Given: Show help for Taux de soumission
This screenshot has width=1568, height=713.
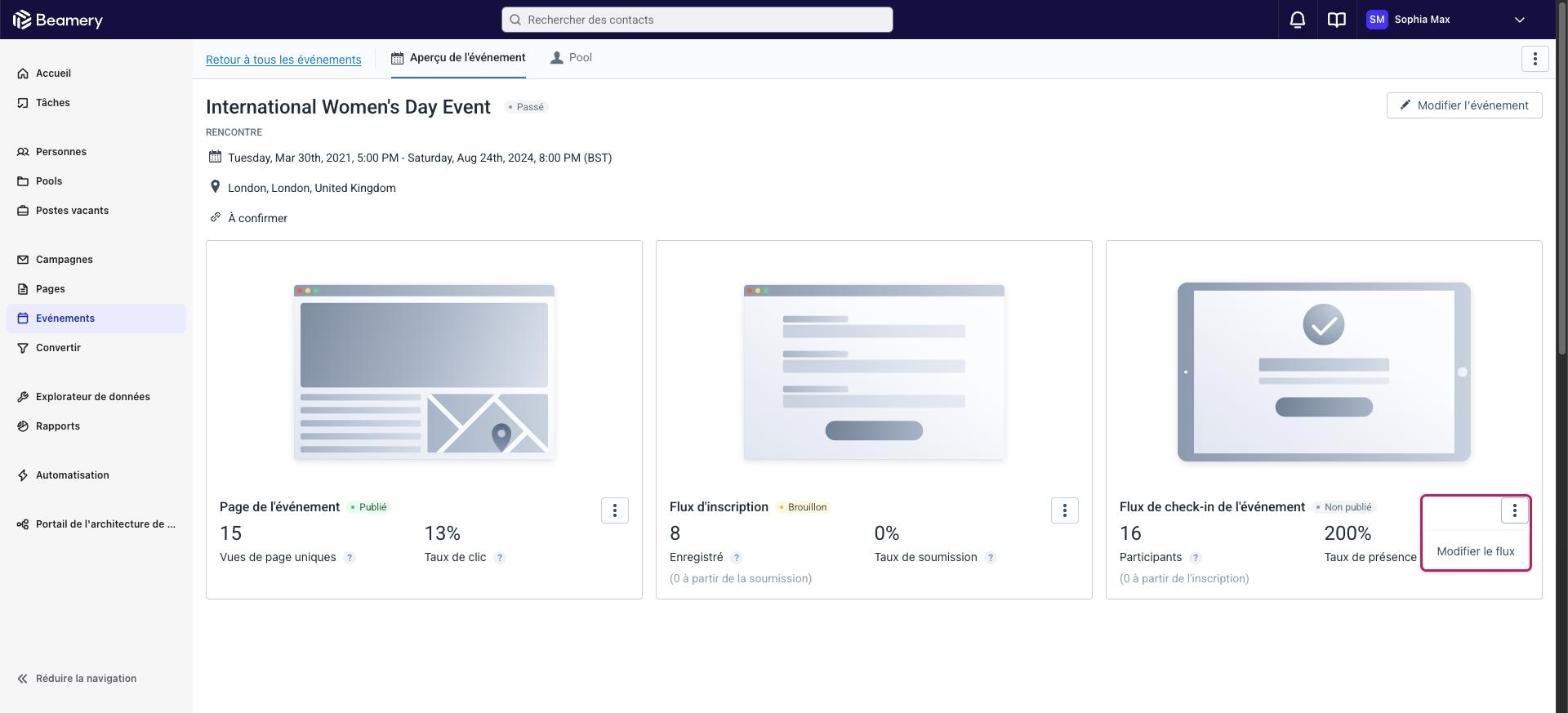Looking at the screenshot, I should (x=991, y=558).
